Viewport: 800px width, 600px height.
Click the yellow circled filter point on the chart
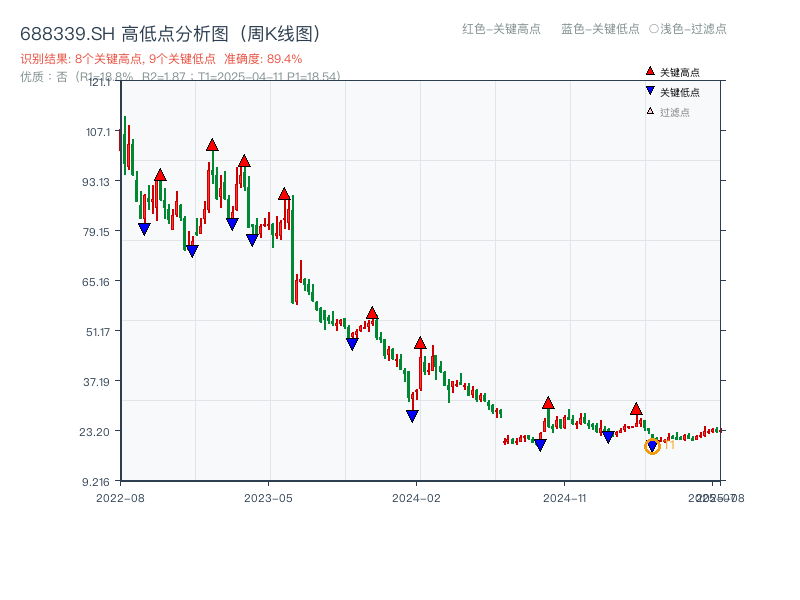coord(653,447)
